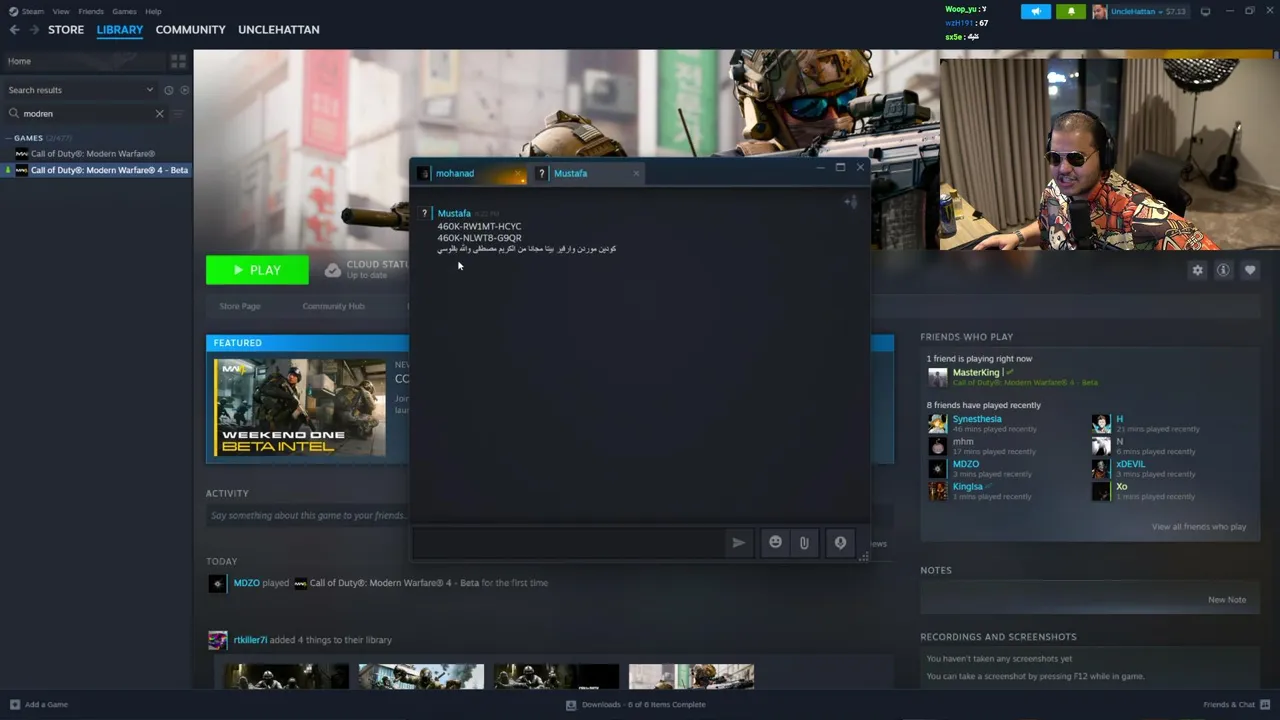Show game info via the info icon

click(1223, 270)
